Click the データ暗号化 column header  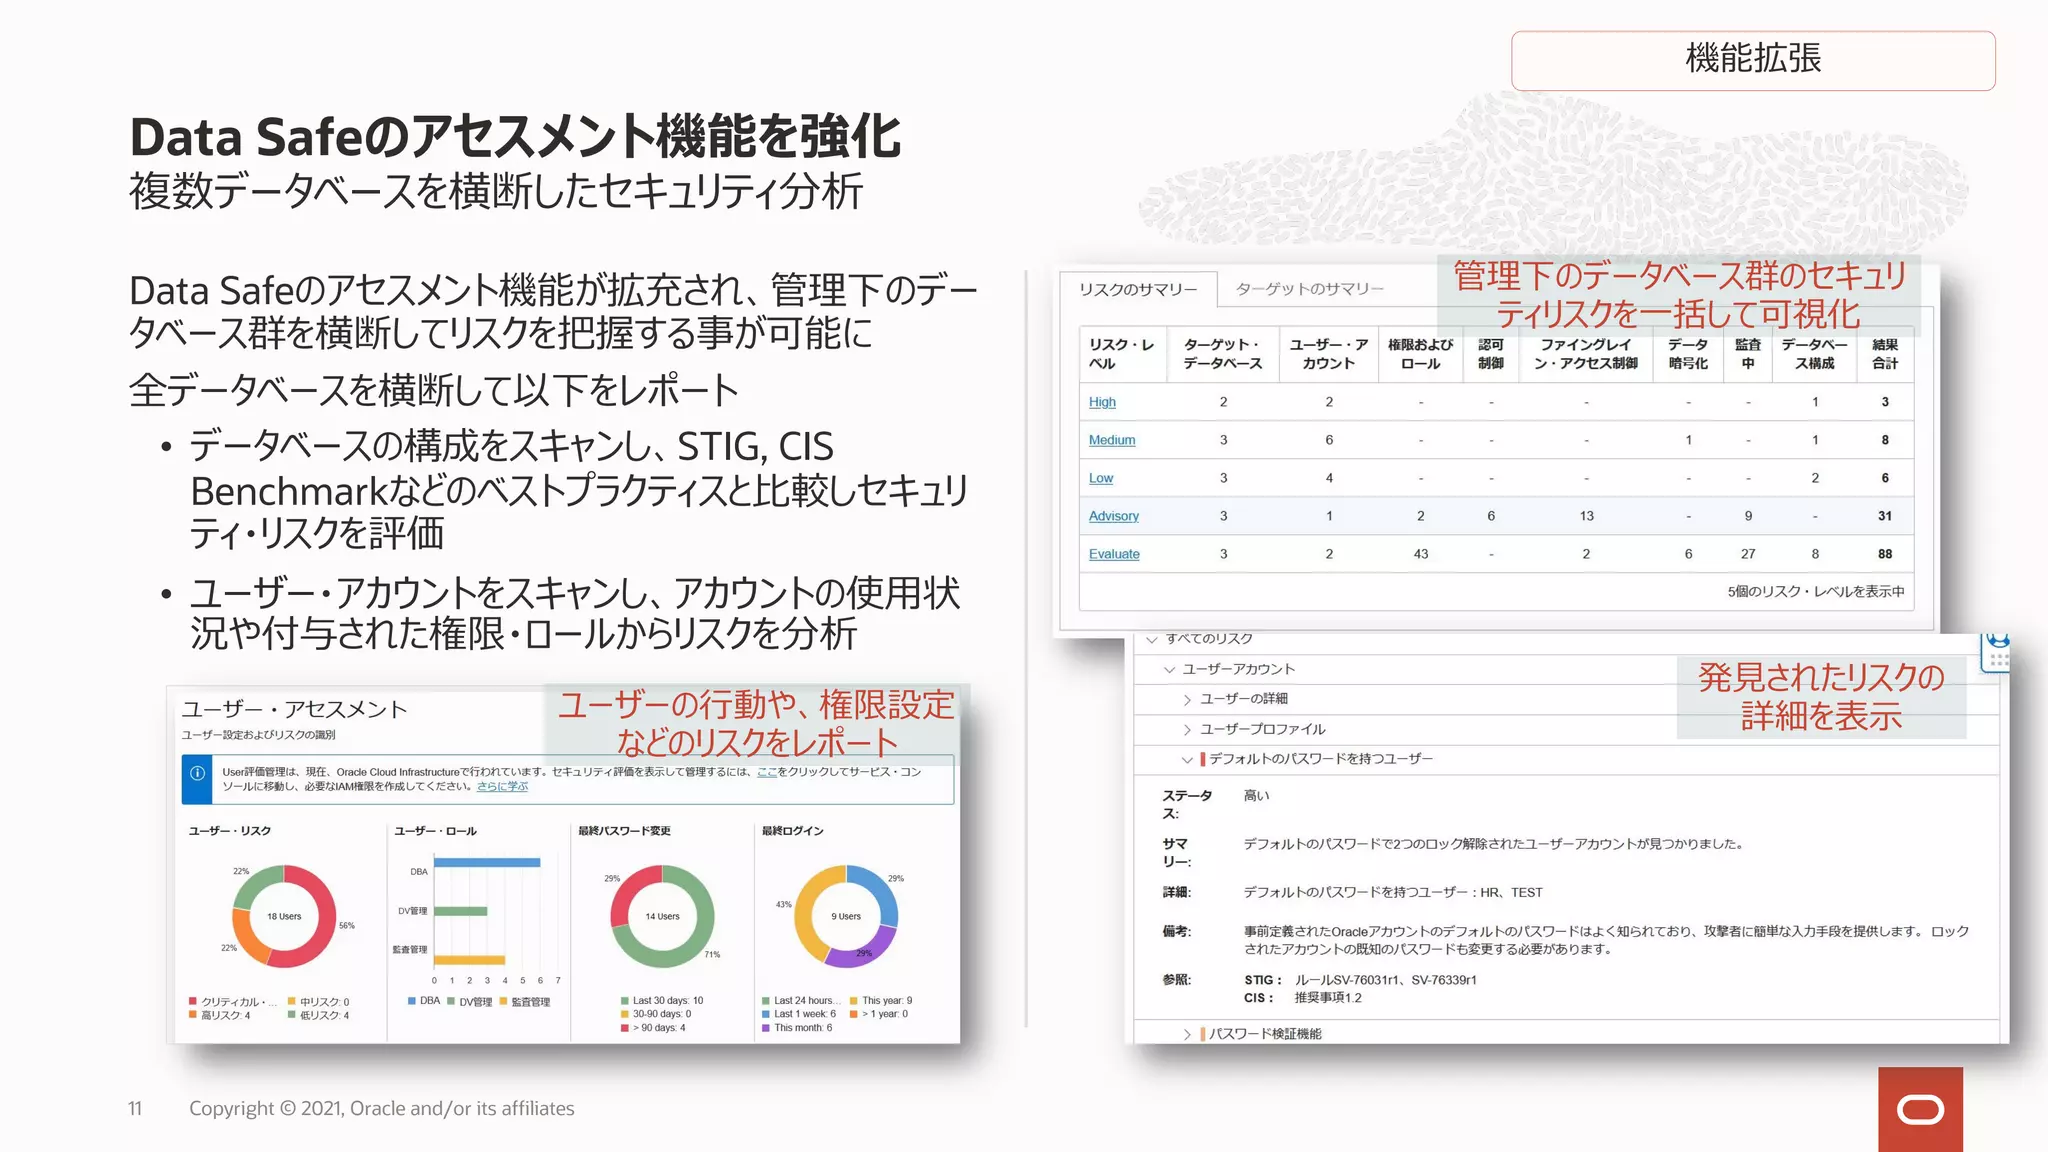pyautogui.click(x=1688, y=354)
